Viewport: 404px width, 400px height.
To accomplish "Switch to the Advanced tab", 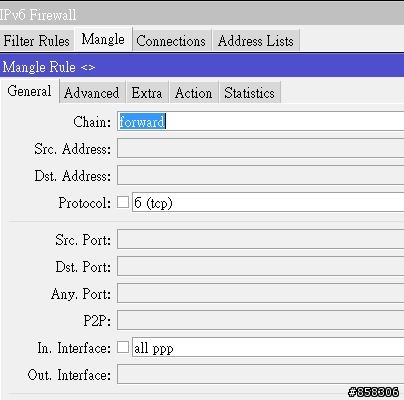I will [92, 92].
